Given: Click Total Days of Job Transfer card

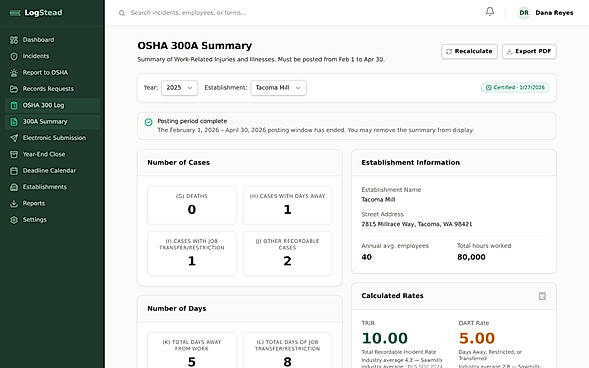Looking at the screenshot, I should coord(287,351).
